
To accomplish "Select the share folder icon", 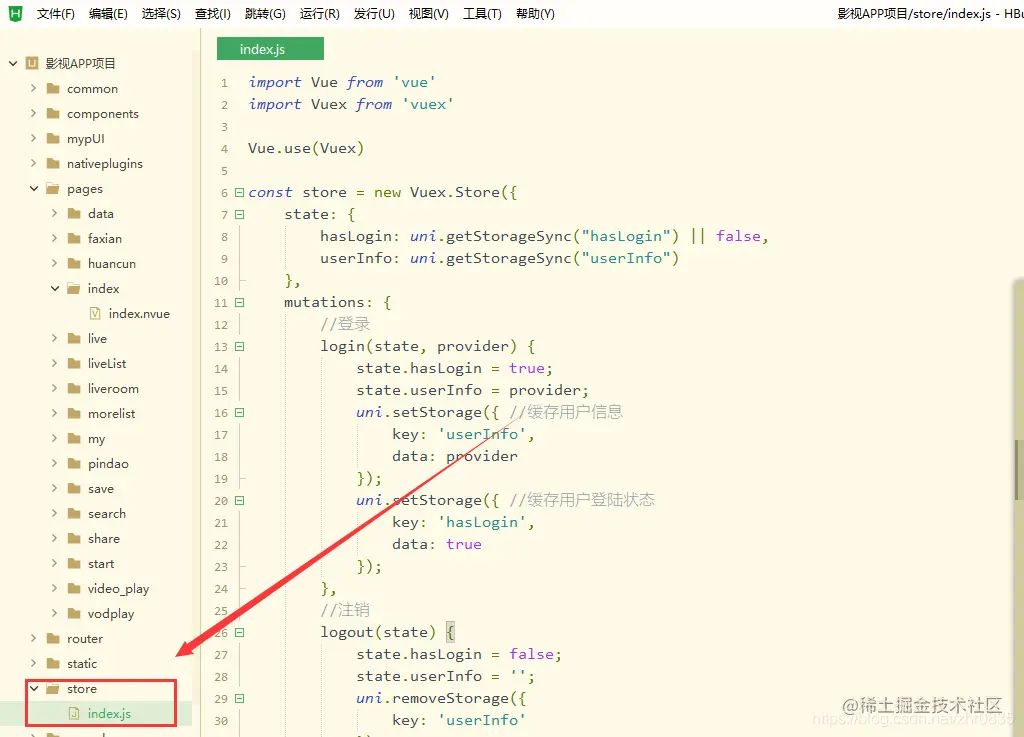I will coord(74,539).
